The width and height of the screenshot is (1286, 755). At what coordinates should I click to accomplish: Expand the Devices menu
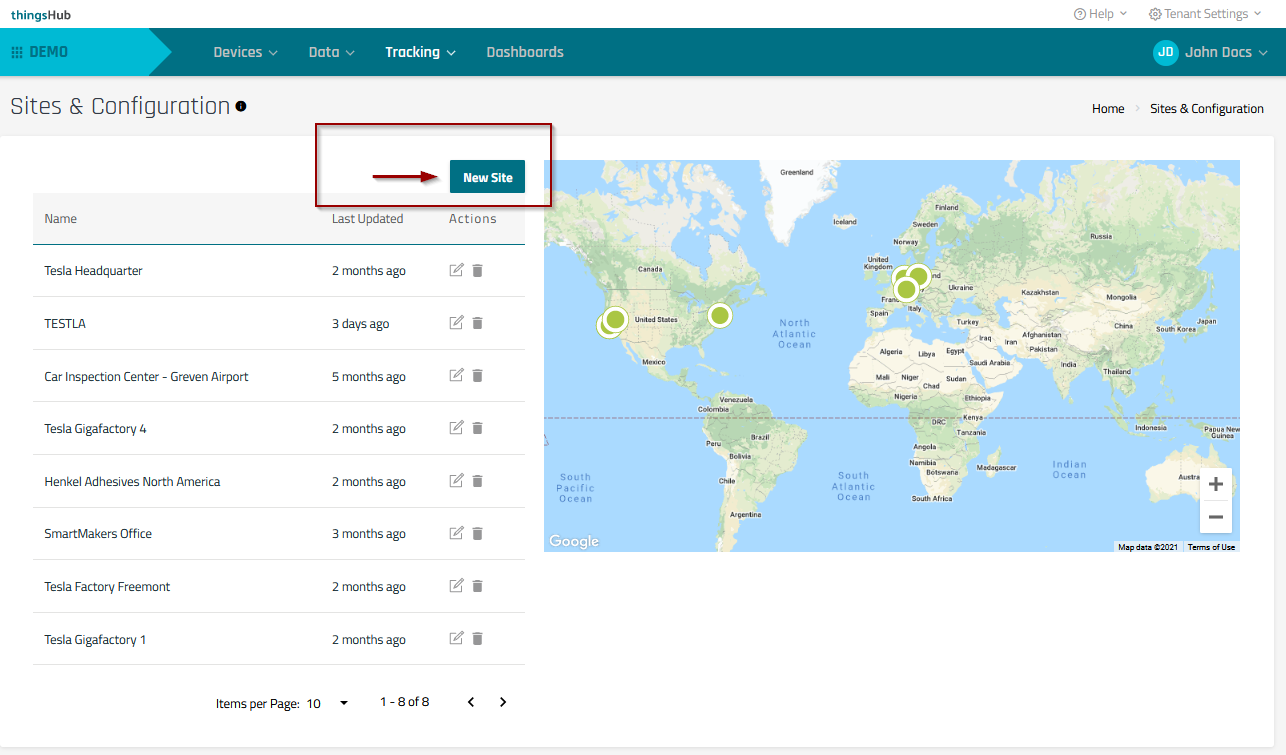click(245, 52)
